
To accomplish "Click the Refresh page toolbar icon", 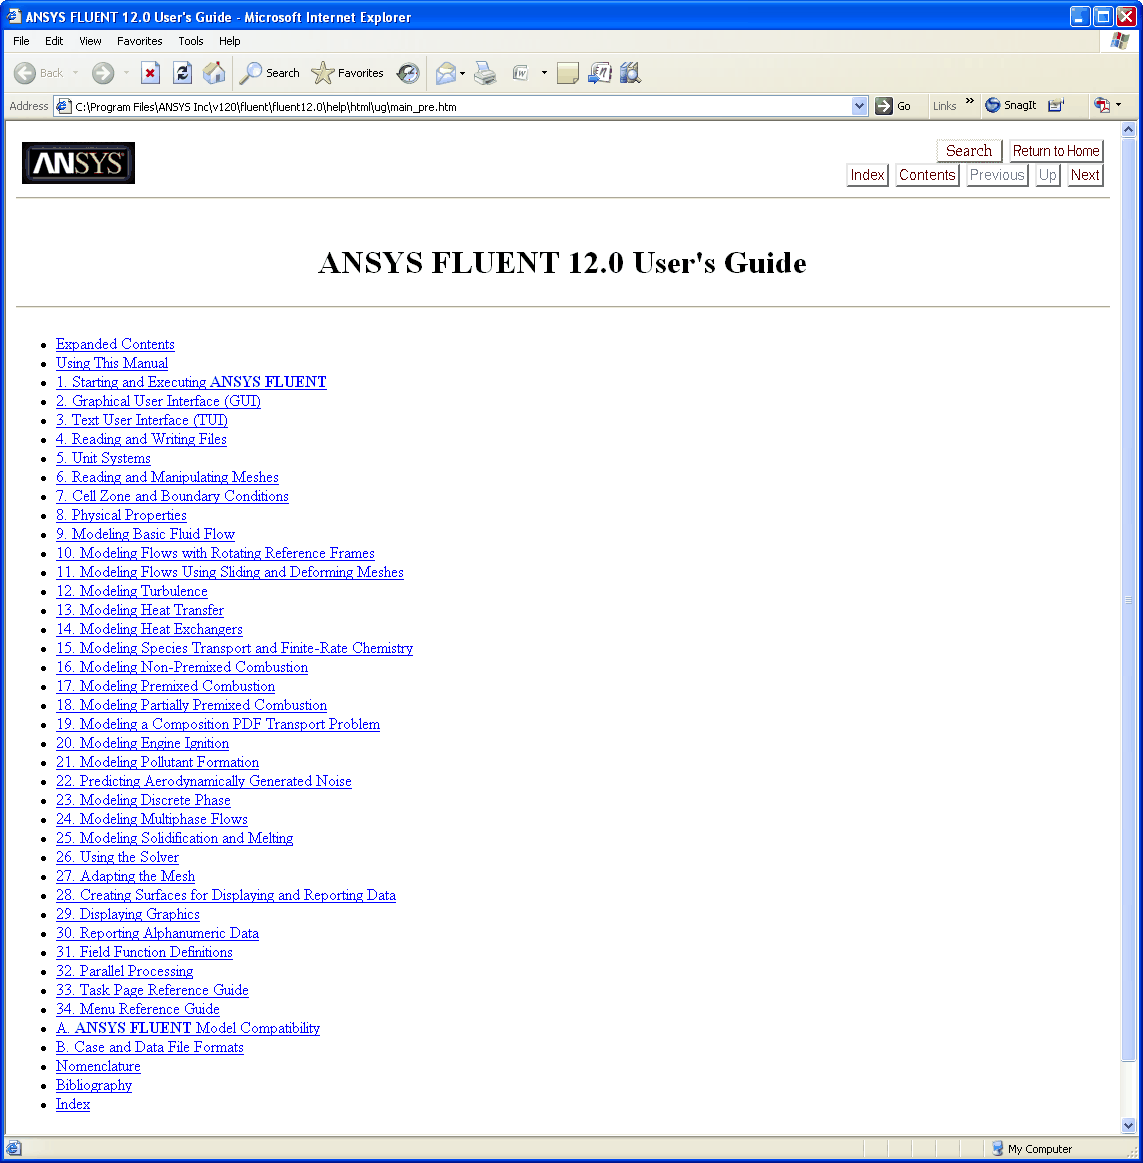I will tap(182, 73).
